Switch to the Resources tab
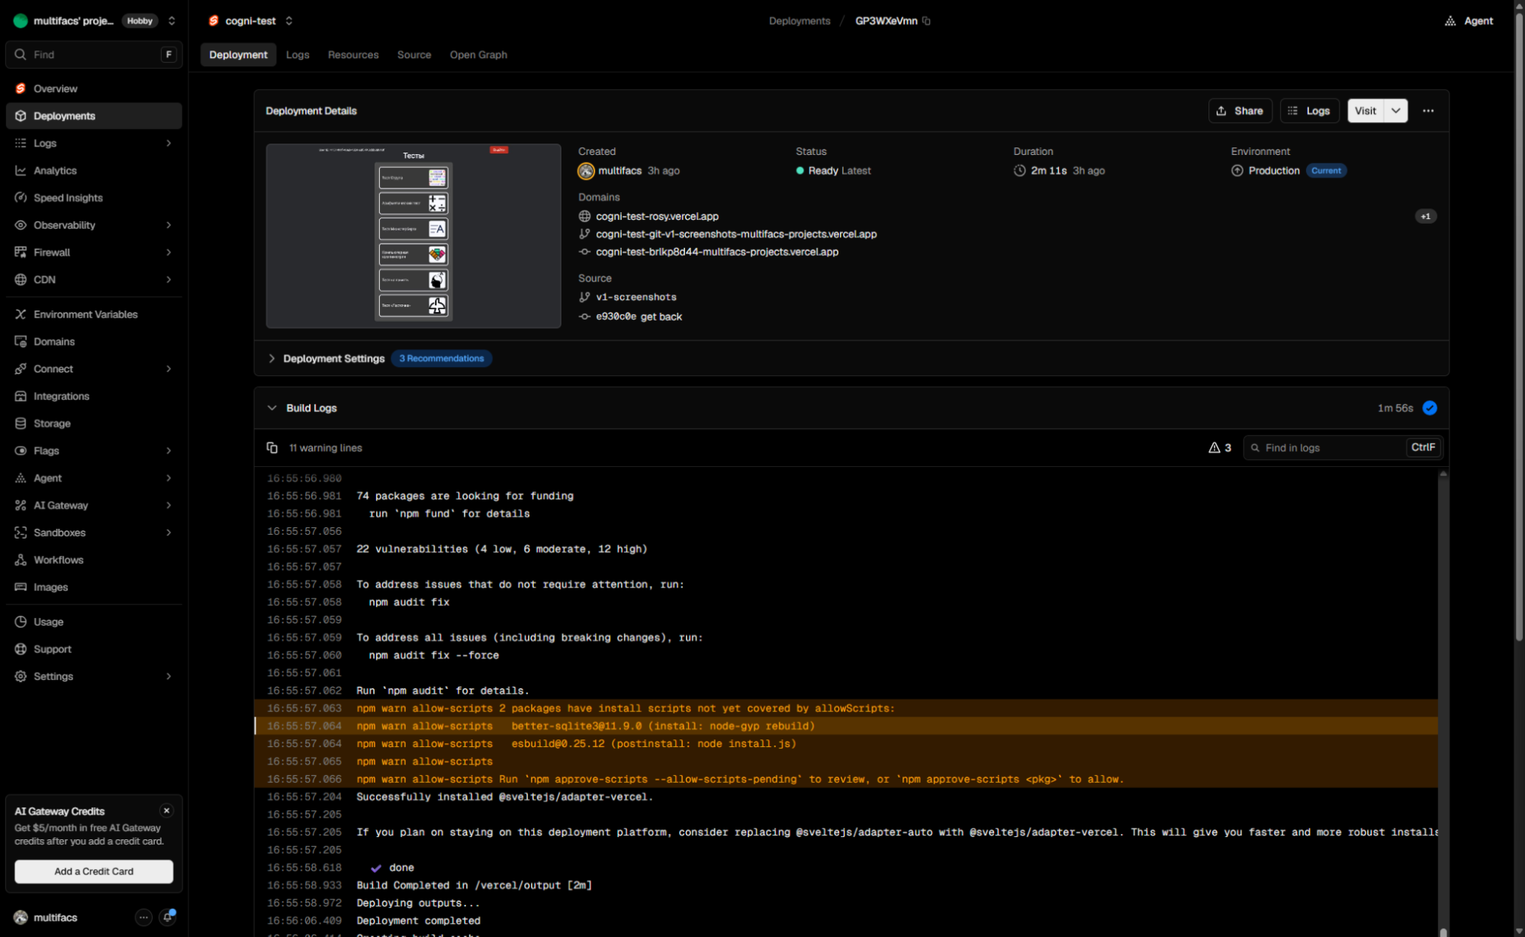The image size is (1525, 937). [353, 55]
